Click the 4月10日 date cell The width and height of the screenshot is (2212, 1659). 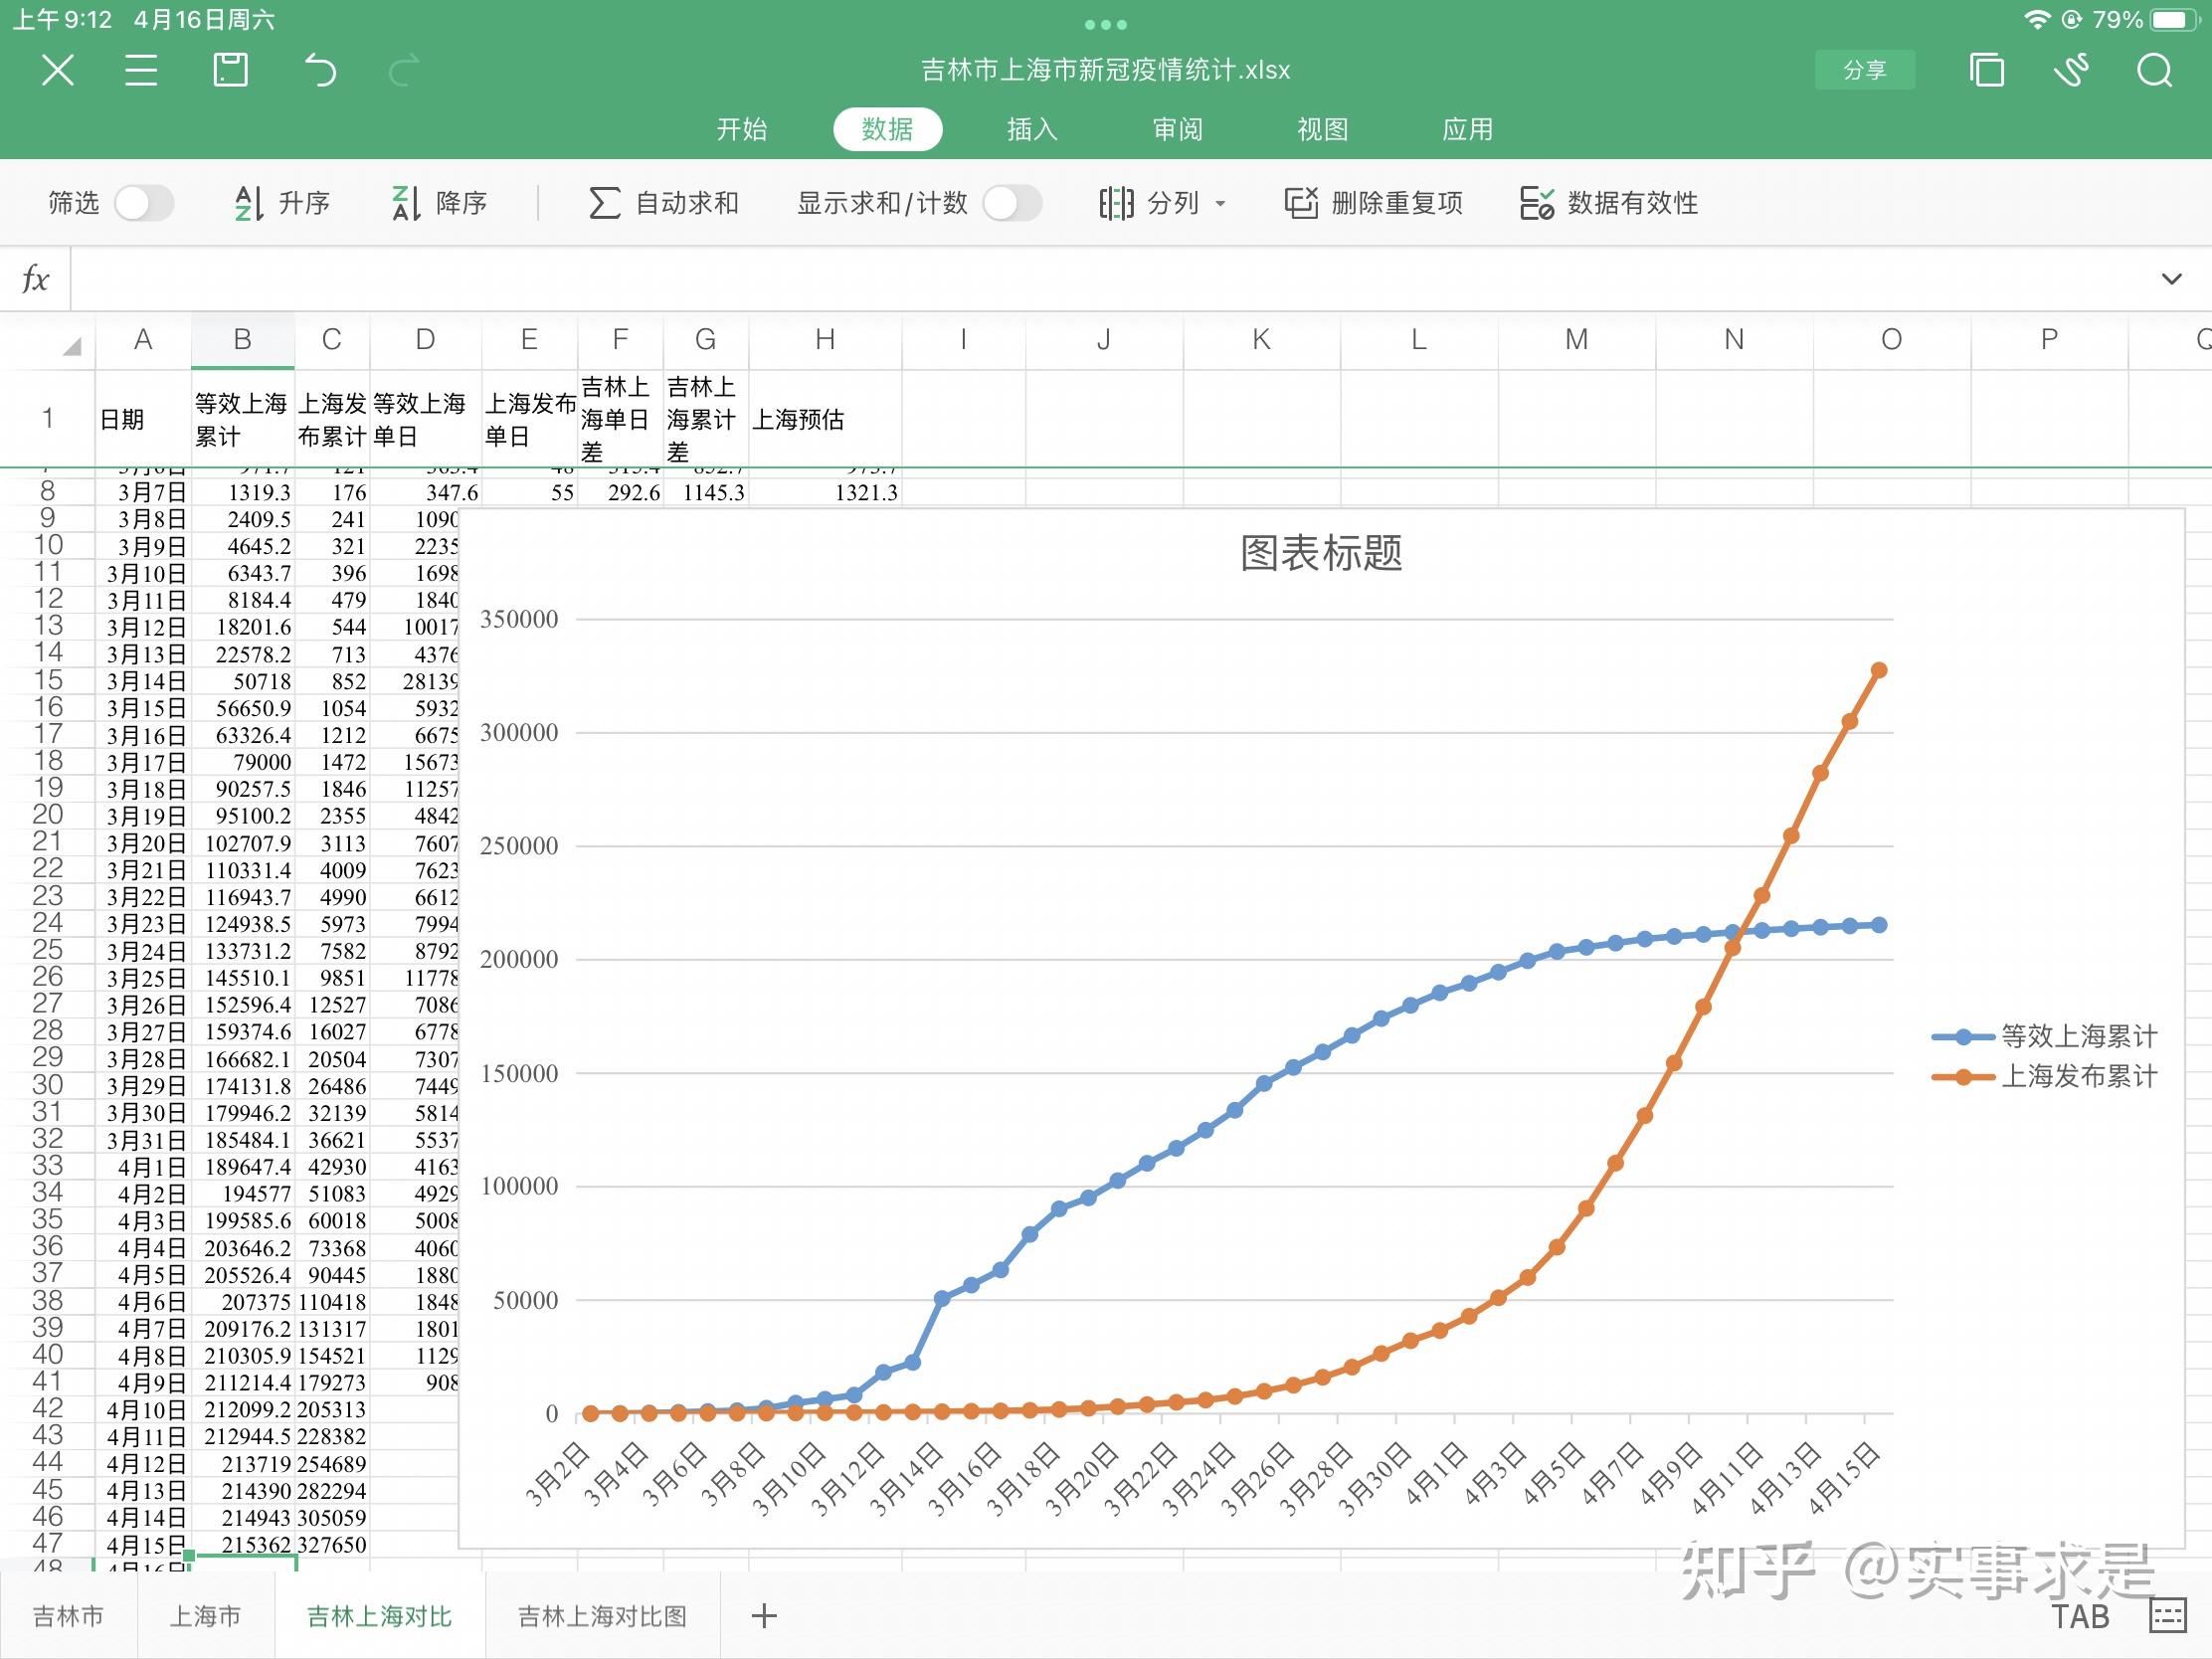pyautogui.click(x=143, y=1410)
